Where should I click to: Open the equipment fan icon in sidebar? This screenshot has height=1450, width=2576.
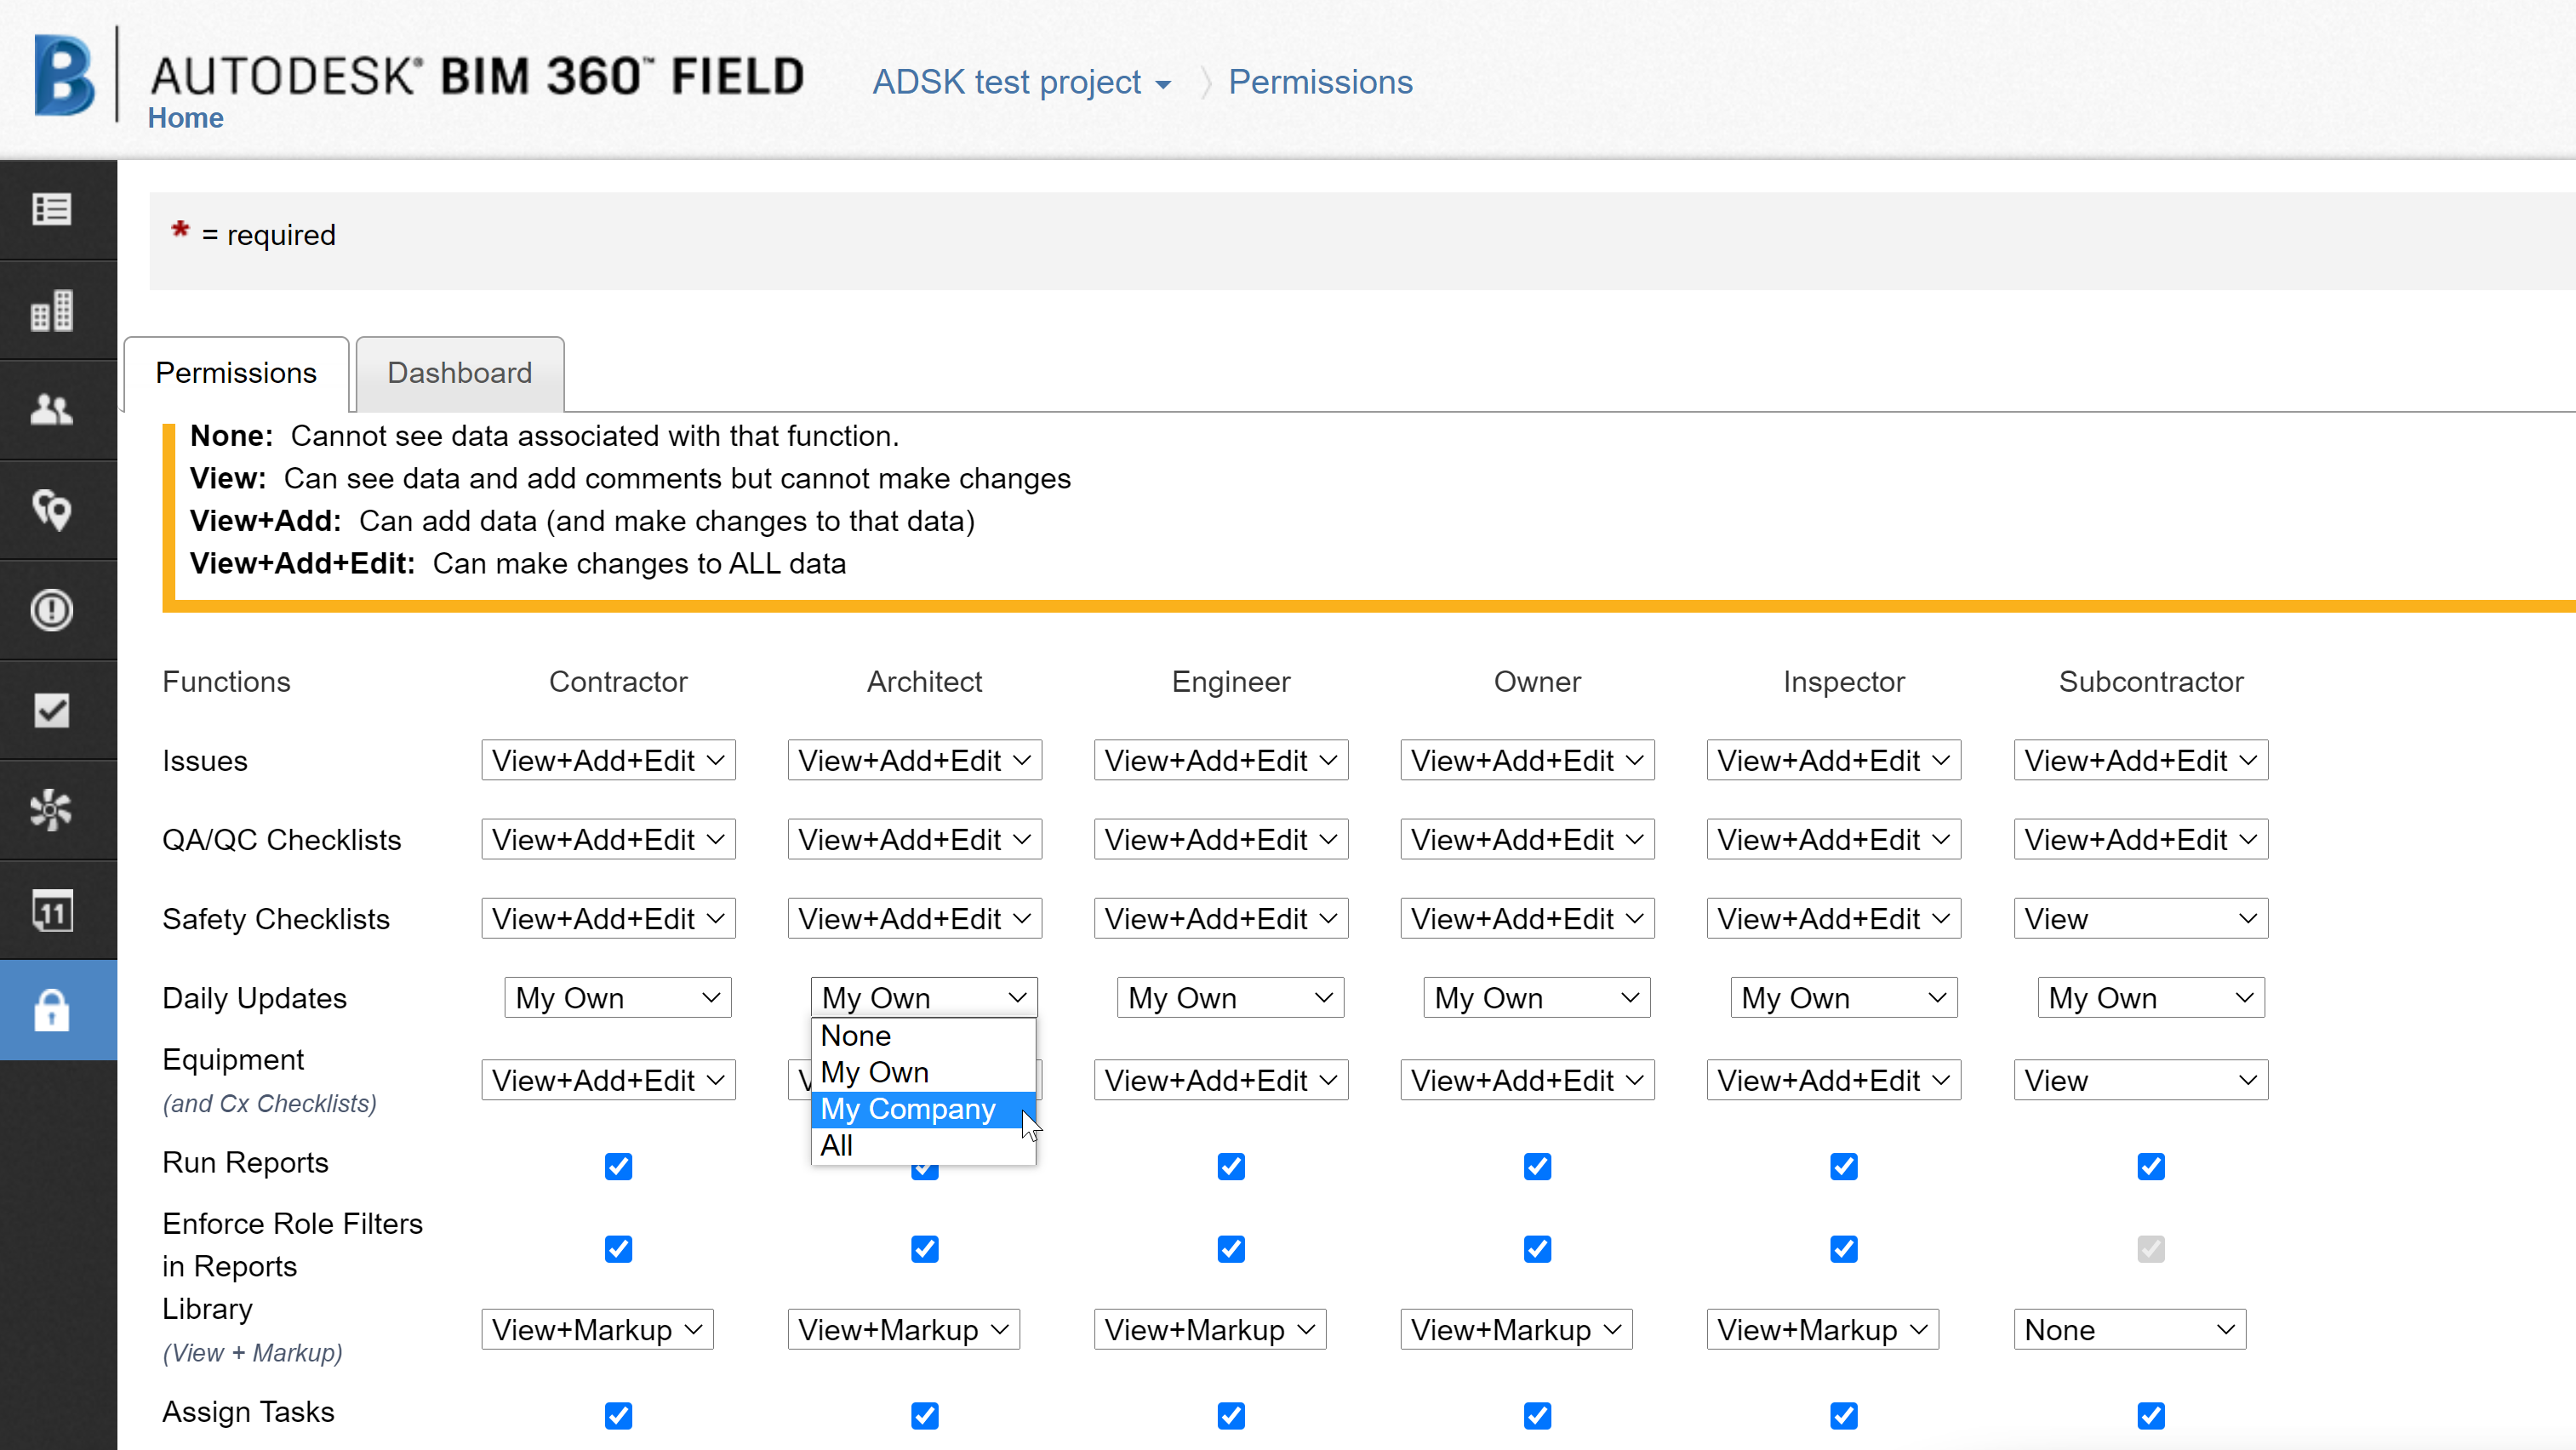click(x=51, y=810)
